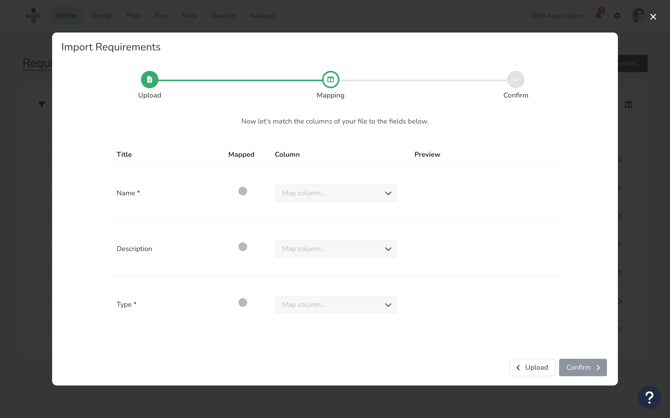670x418 pixels.
Task: Click the Upload step icon in stepper
Action: [149, 79]
